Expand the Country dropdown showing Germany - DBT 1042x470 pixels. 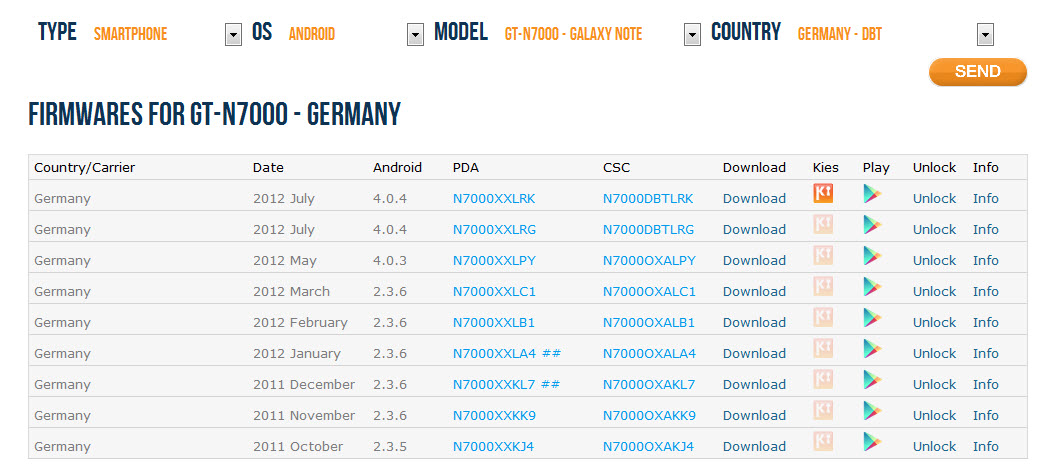(986, 35)
